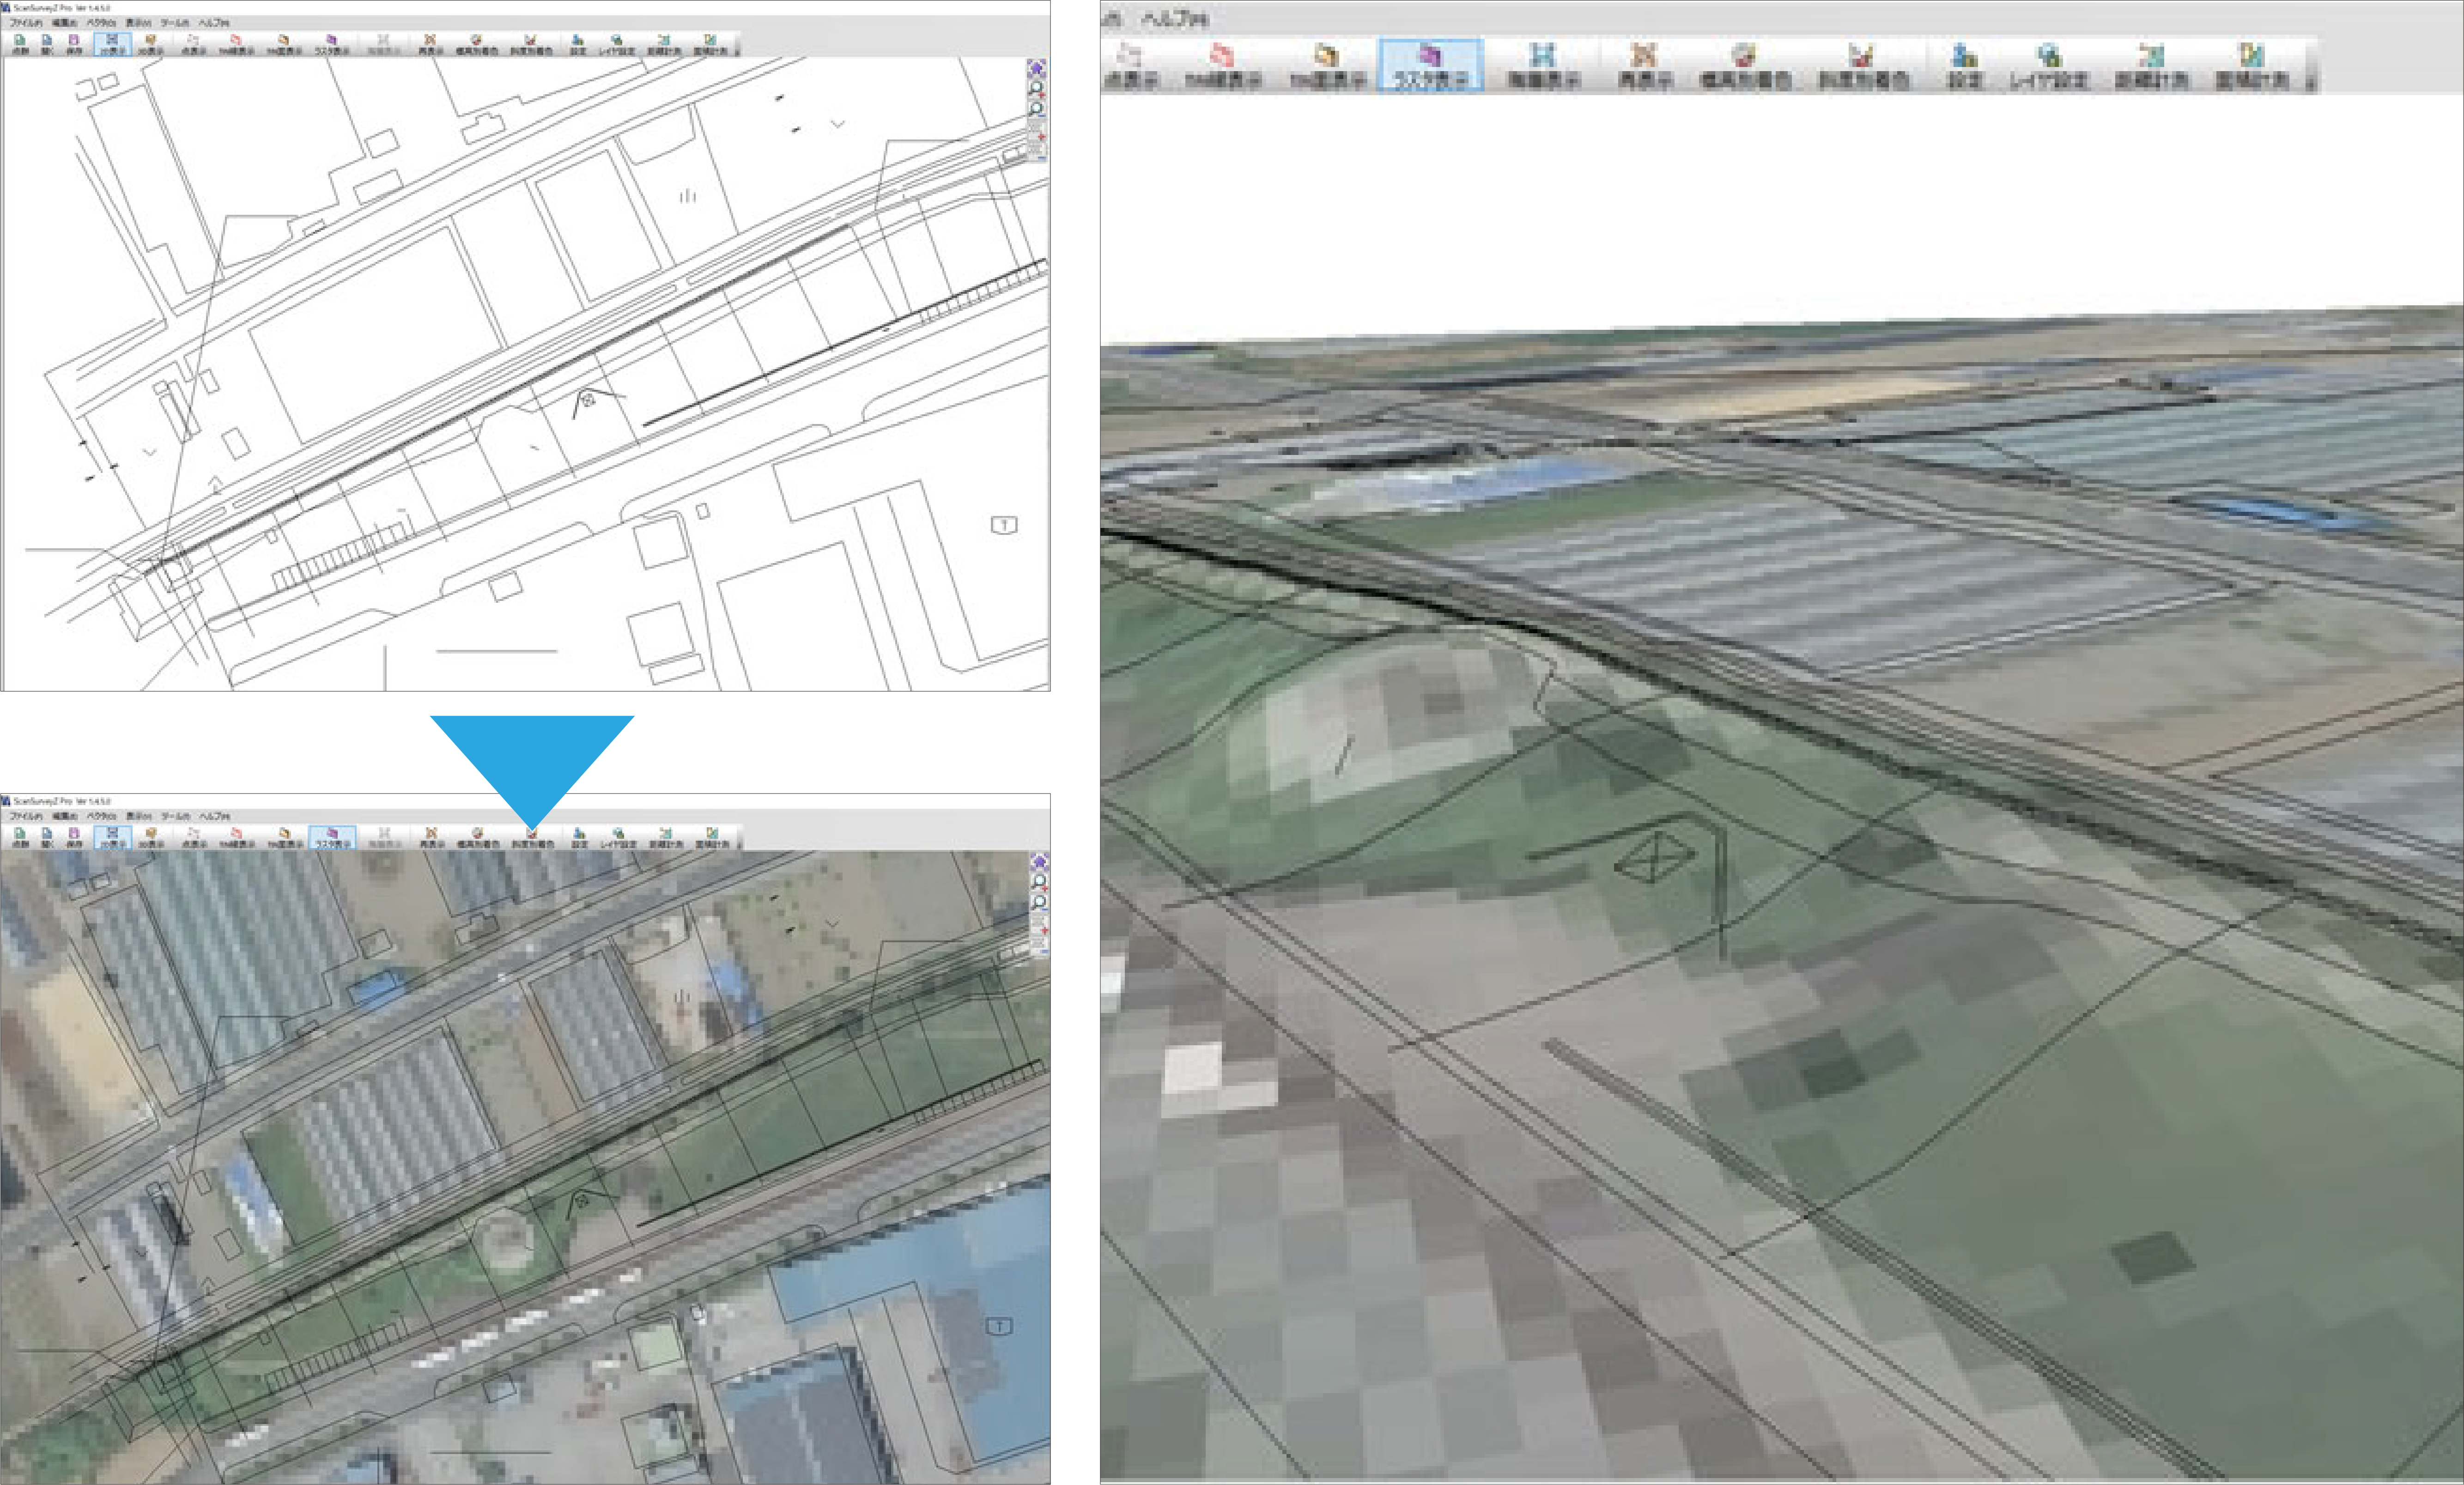Open ツール menu in top-left window

click(x=175, y=23)
